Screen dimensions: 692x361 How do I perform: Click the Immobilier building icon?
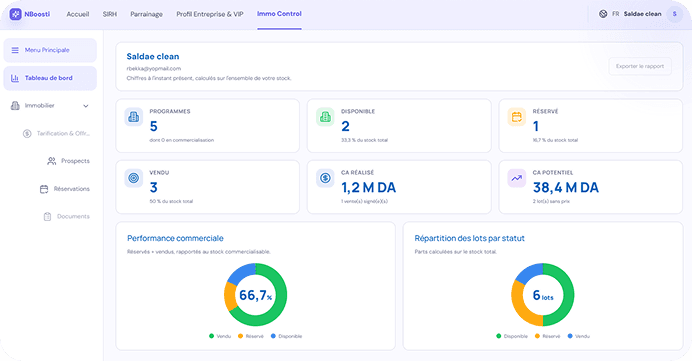click(x=15, y=106)
